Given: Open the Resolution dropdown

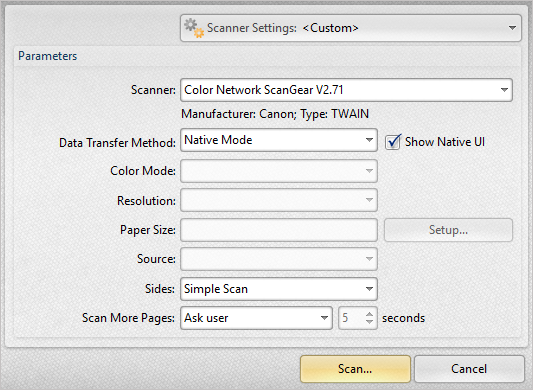Looking at the screenshot, I should pyautogui.click(x=279, y=200).
